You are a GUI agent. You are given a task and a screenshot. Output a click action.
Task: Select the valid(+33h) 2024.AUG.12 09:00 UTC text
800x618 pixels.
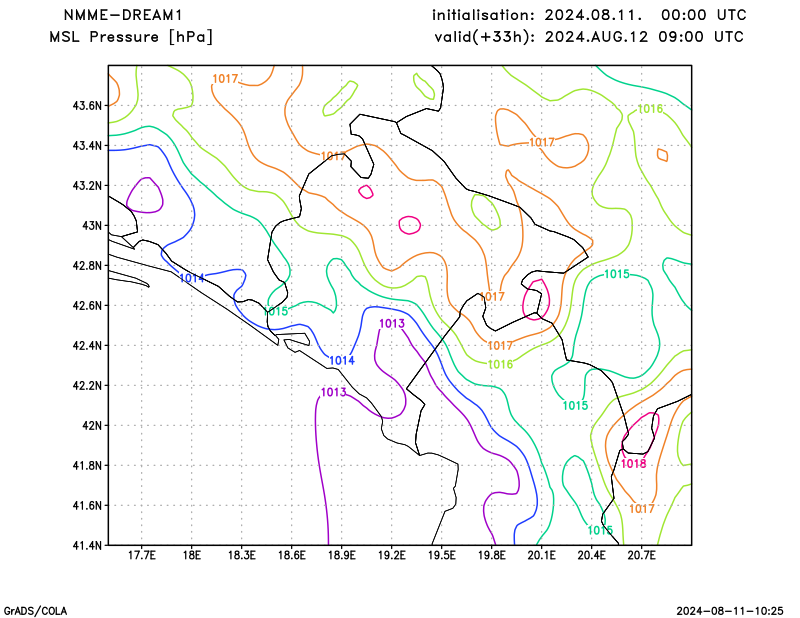coord(589,37)
